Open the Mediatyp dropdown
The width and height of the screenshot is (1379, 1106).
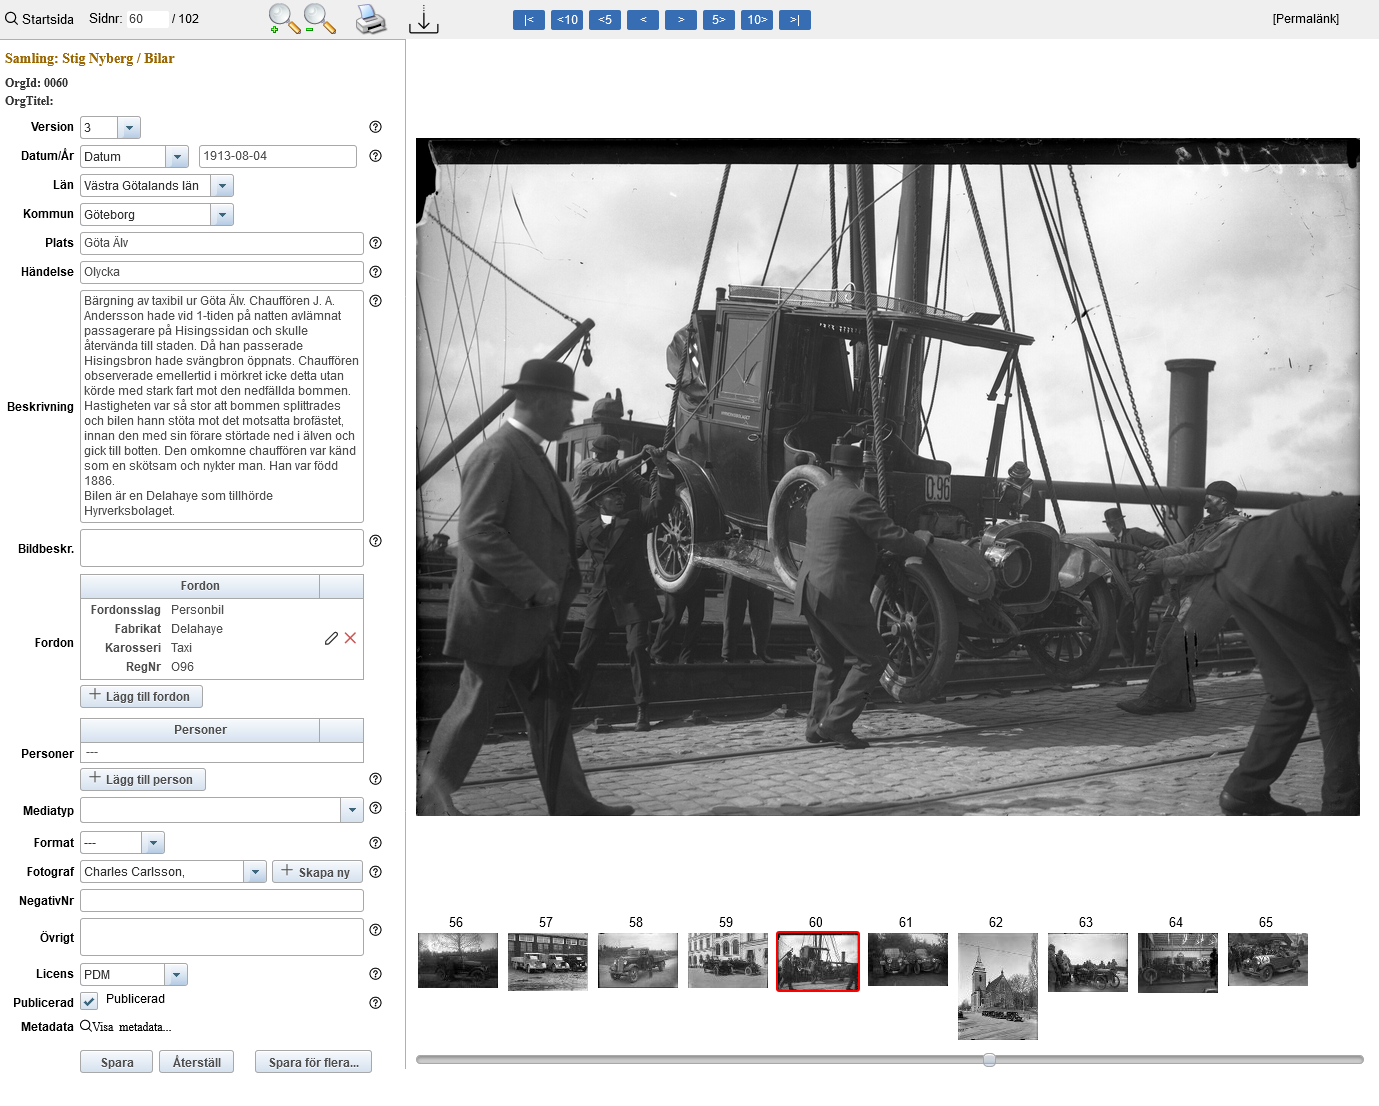coord(352,810)
